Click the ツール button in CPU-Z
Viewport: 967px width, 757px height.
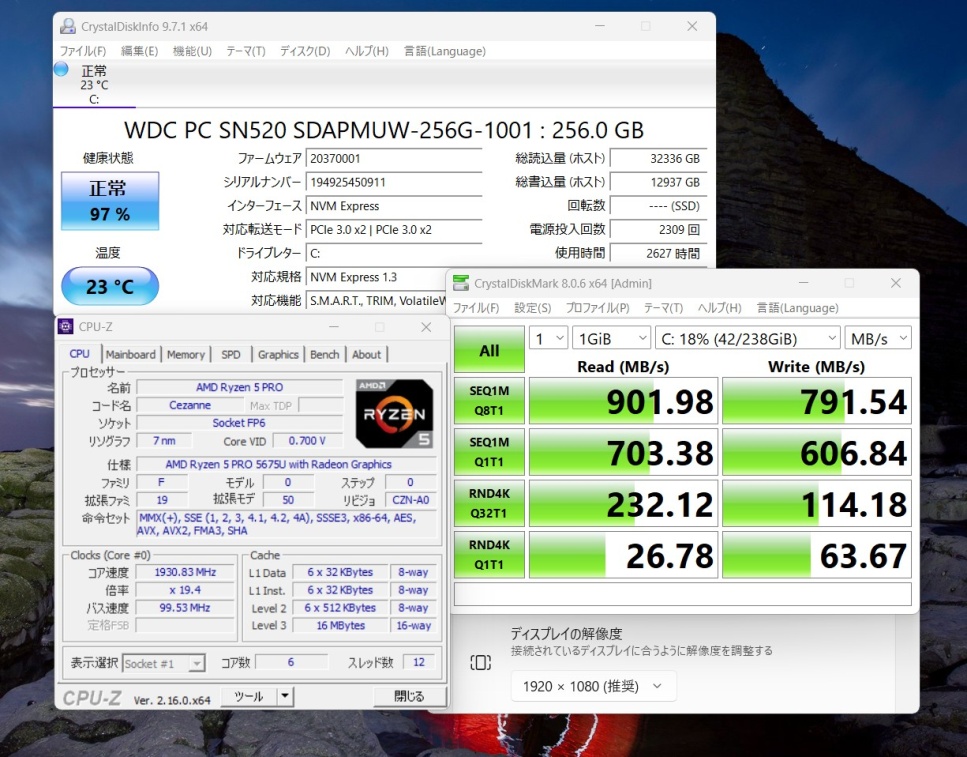[x=249, y=697]
